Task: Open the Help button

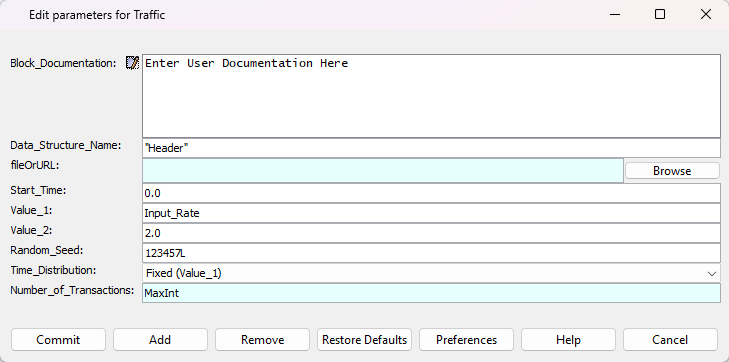Action: tap(568, 340)
